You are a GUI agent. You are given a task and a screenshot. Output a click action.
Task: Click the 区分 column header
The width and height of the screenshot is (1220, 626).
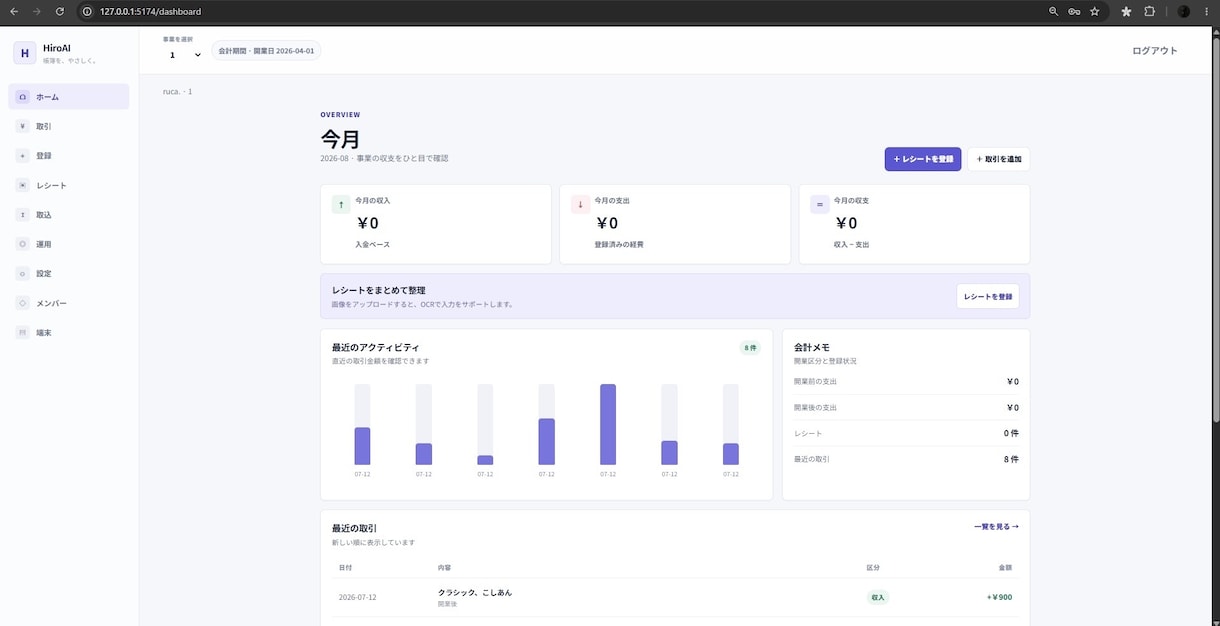tap(873, 567)
